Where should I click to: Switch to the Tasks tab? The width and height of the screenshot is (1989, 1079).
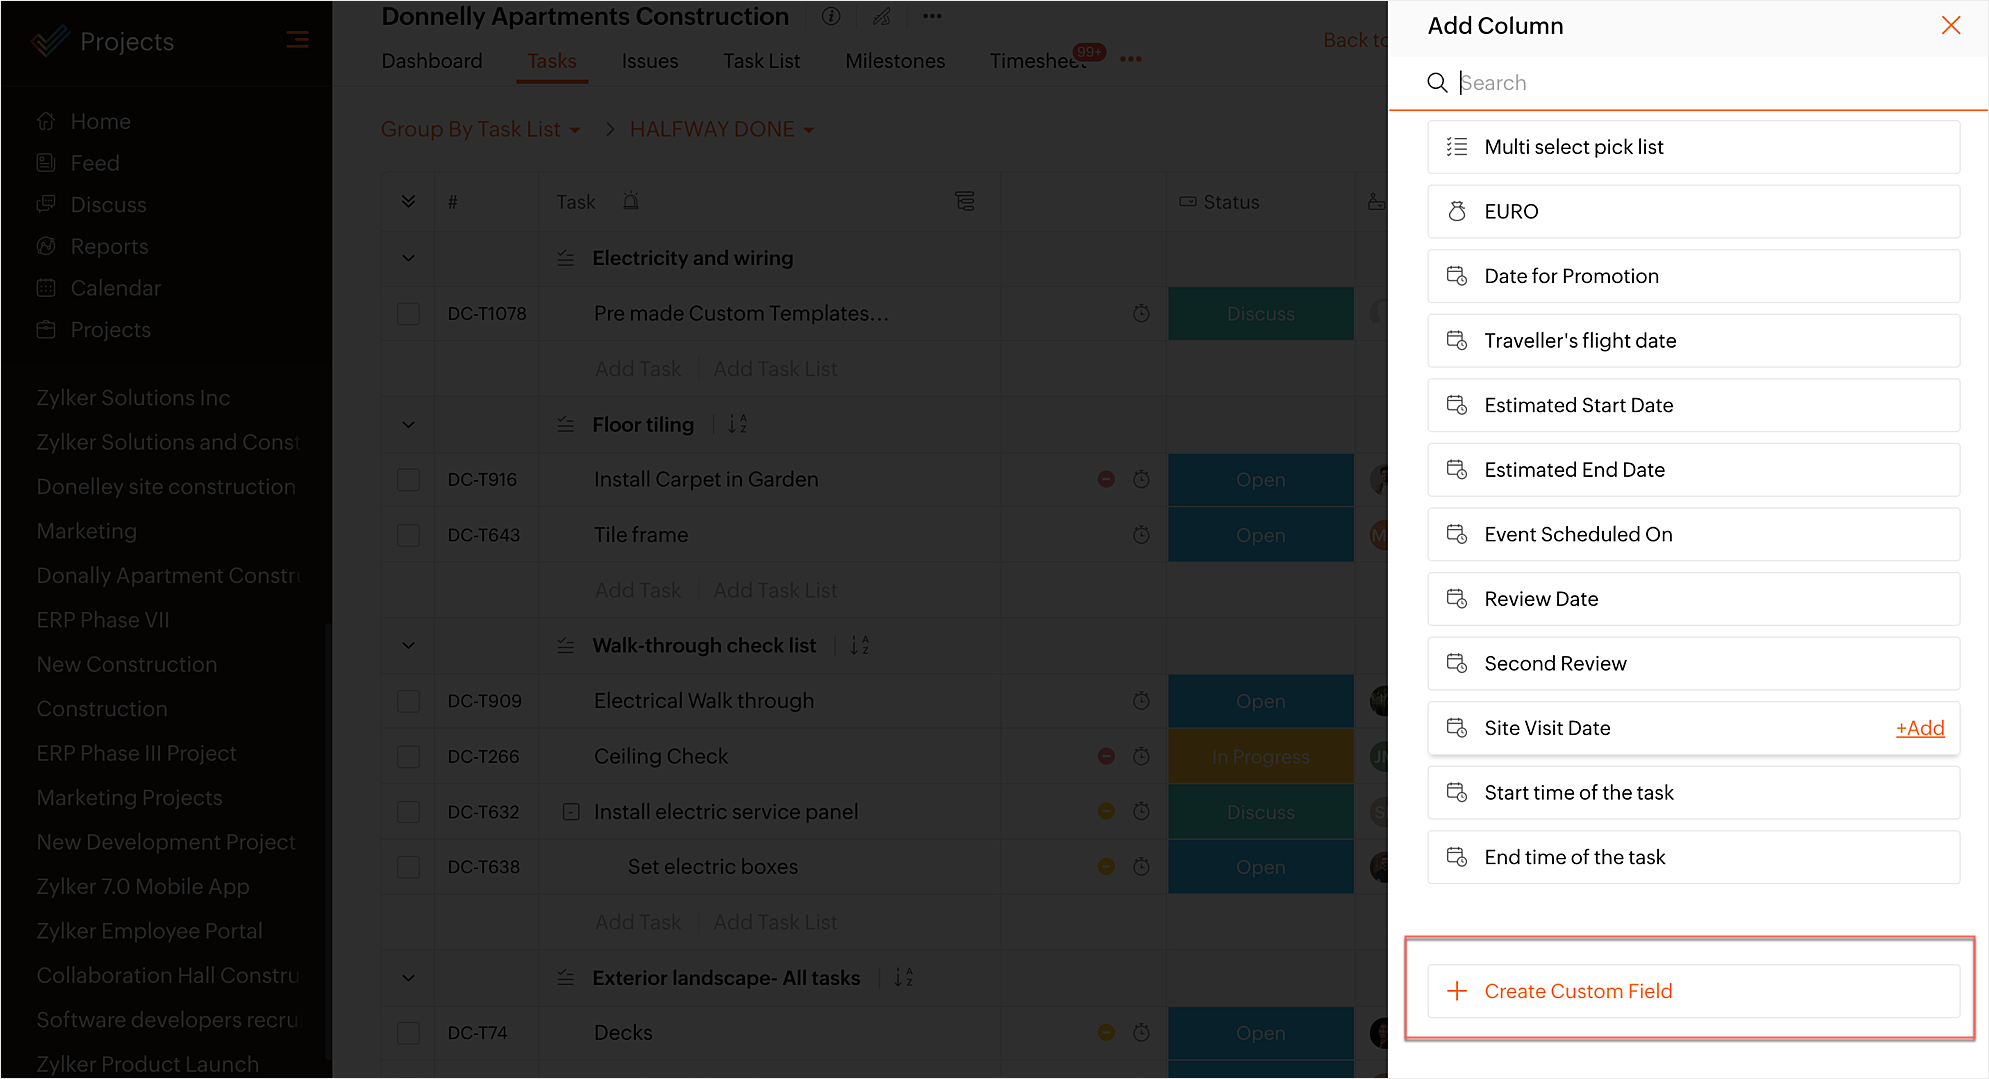click(552, 61)
